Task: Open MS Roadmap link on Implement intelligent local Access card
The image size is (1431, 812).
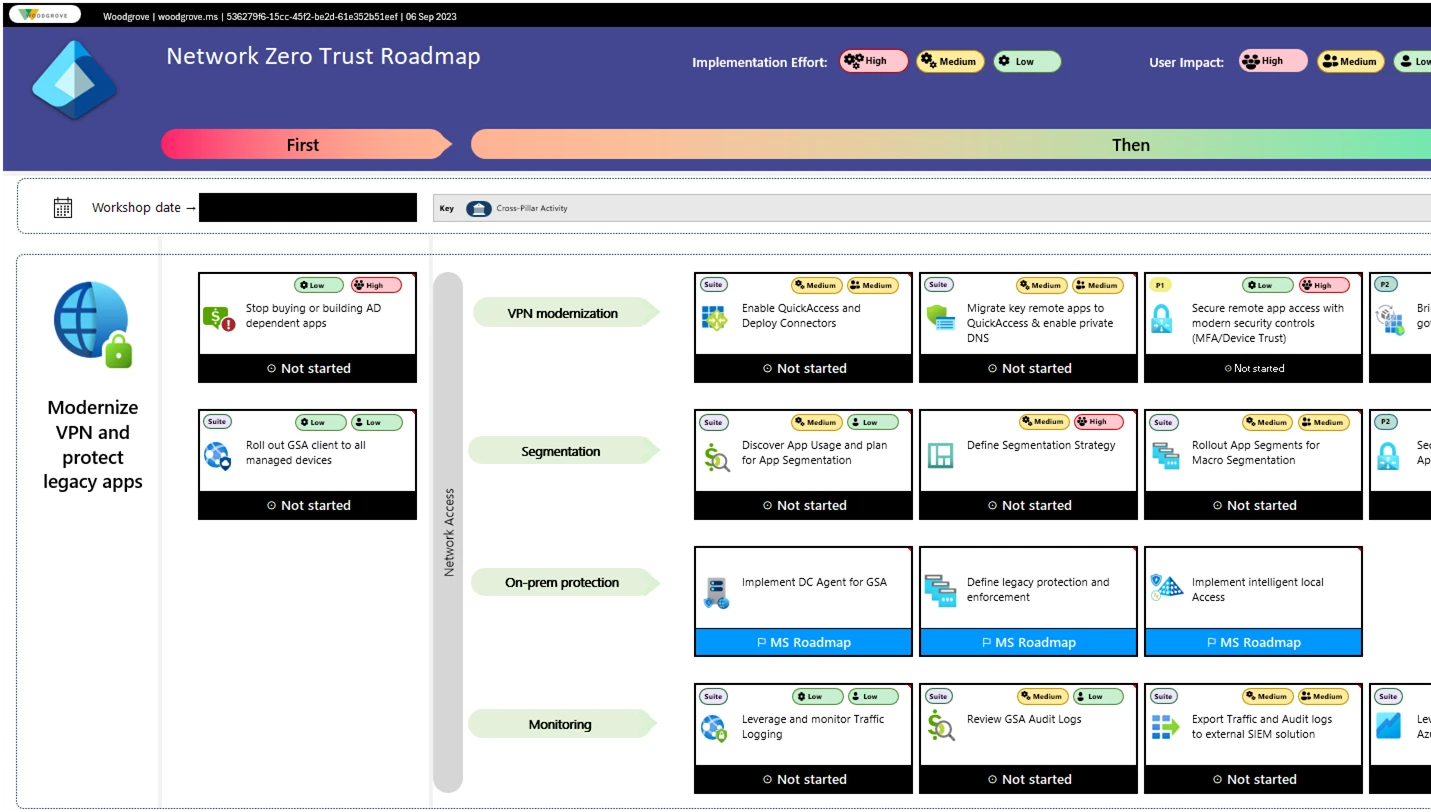Action: [1253, 642]
